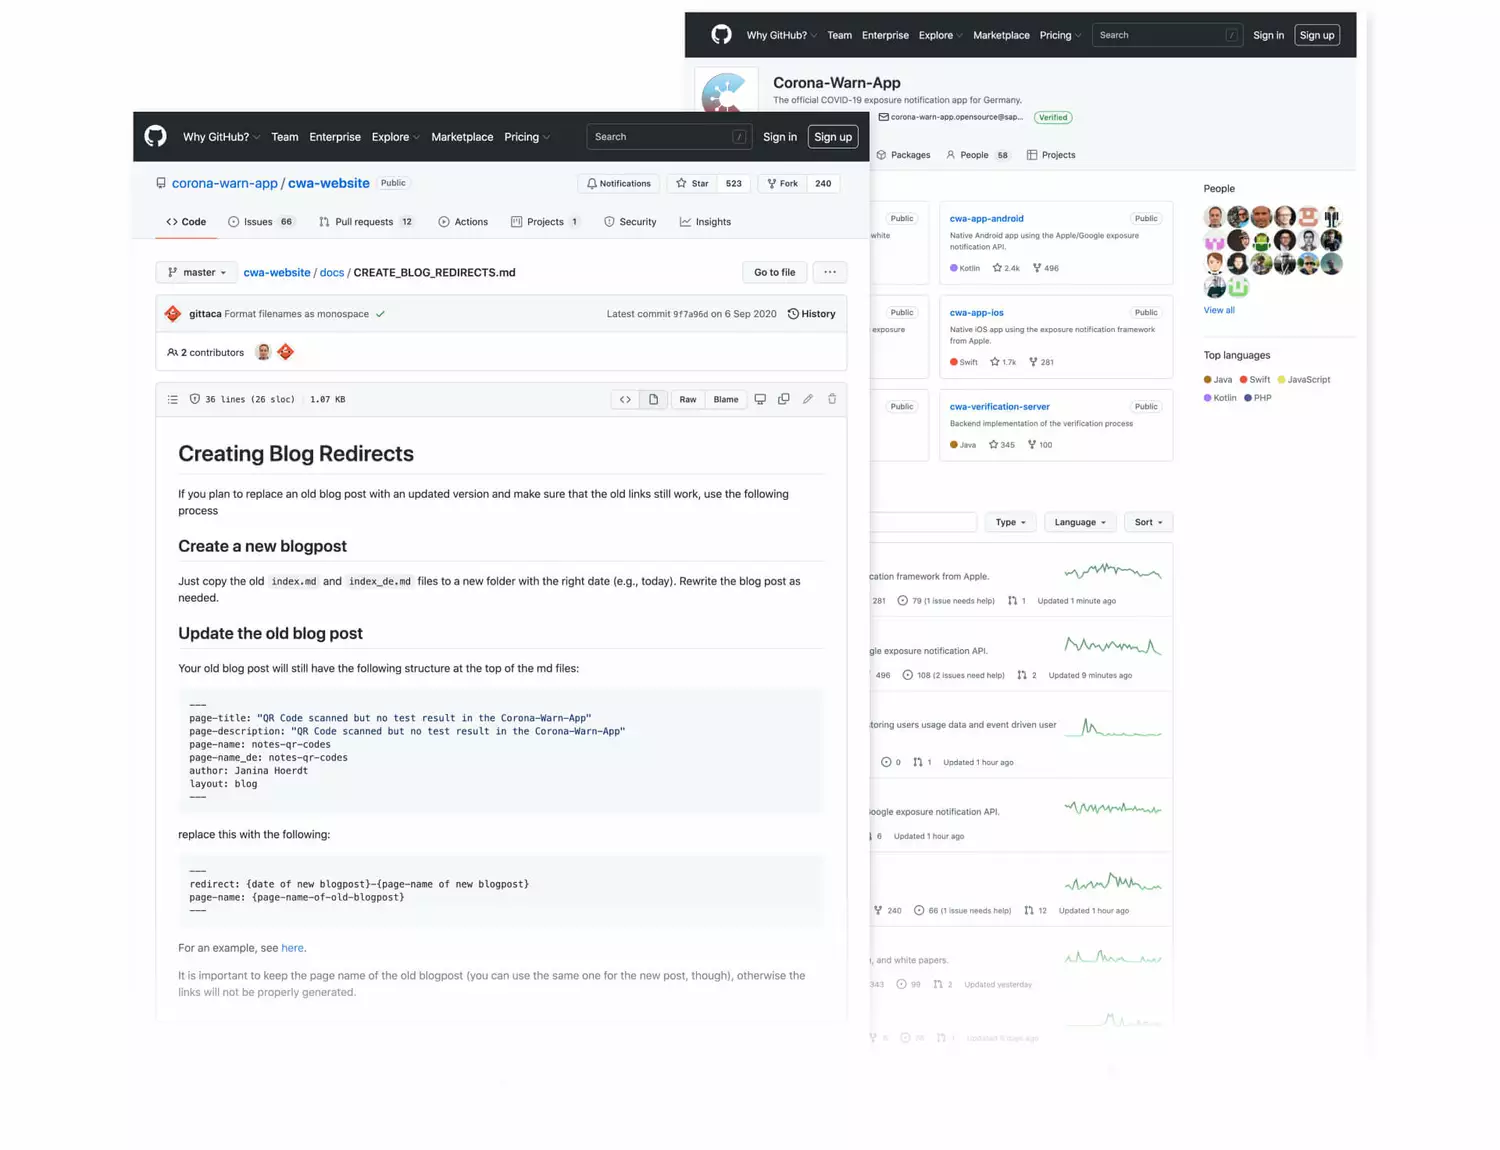
Task: Click Enterprise in front window nav
Action: 335,137
